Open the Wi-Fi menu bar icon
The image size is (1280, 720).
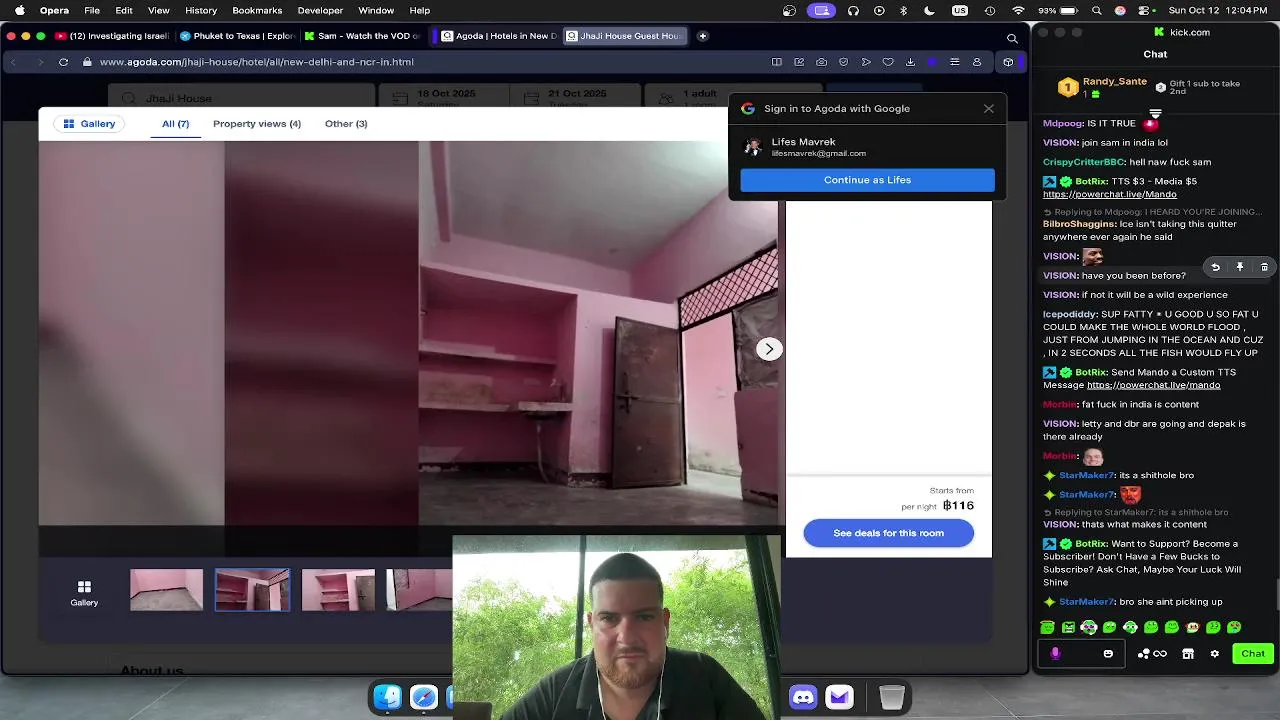[1018, 10]
